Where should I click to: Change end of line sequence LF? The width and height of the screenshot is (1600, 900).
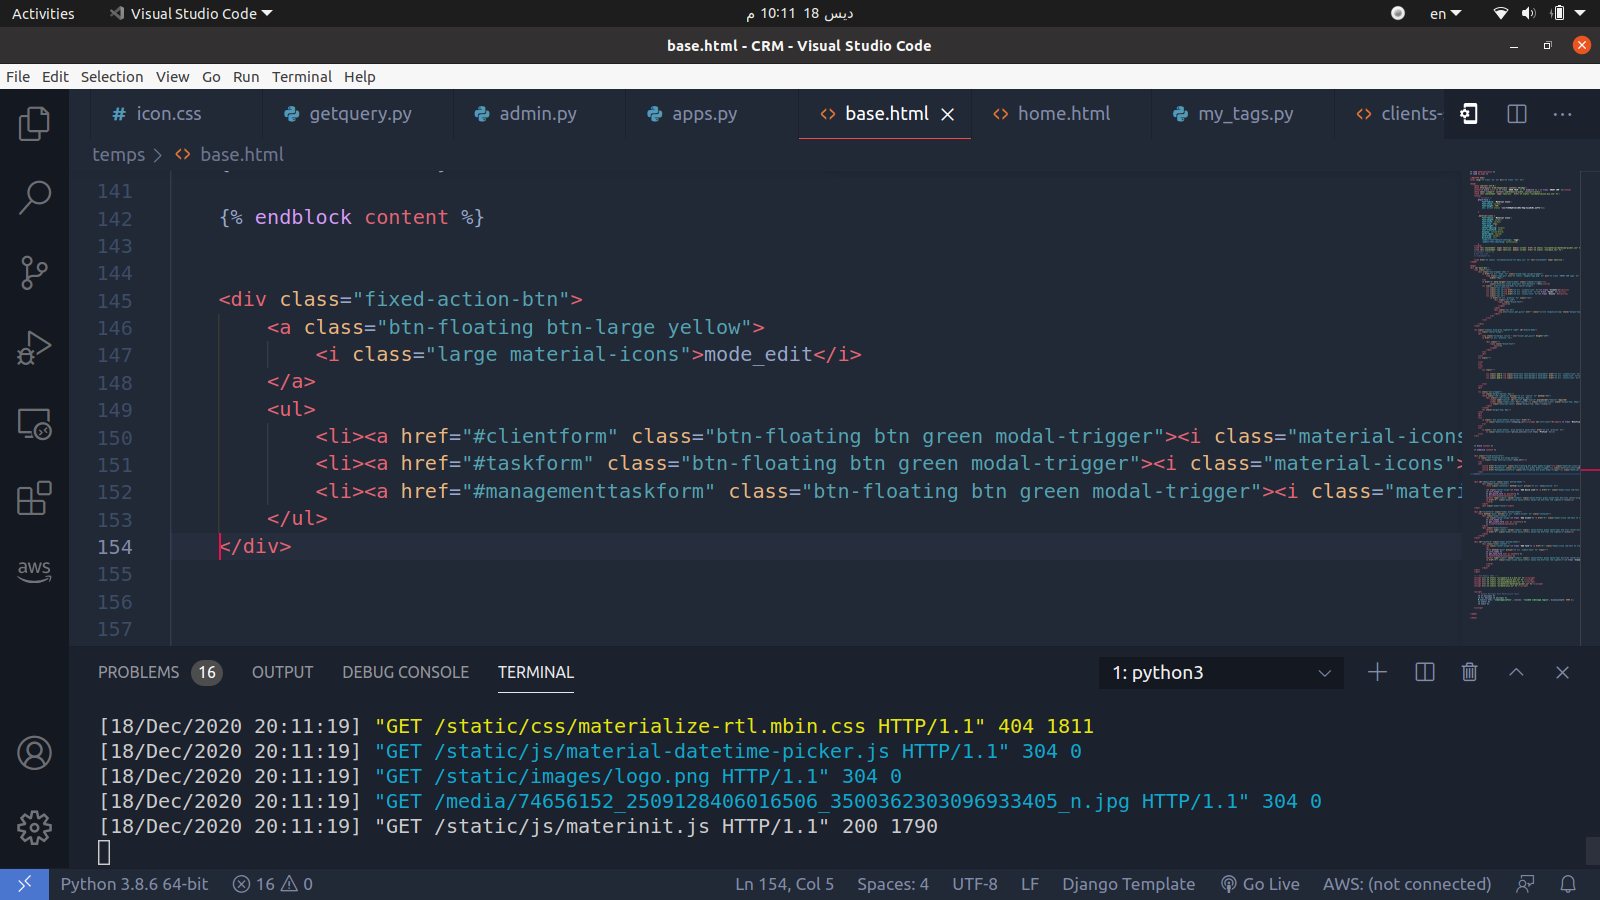[1030, 884]
